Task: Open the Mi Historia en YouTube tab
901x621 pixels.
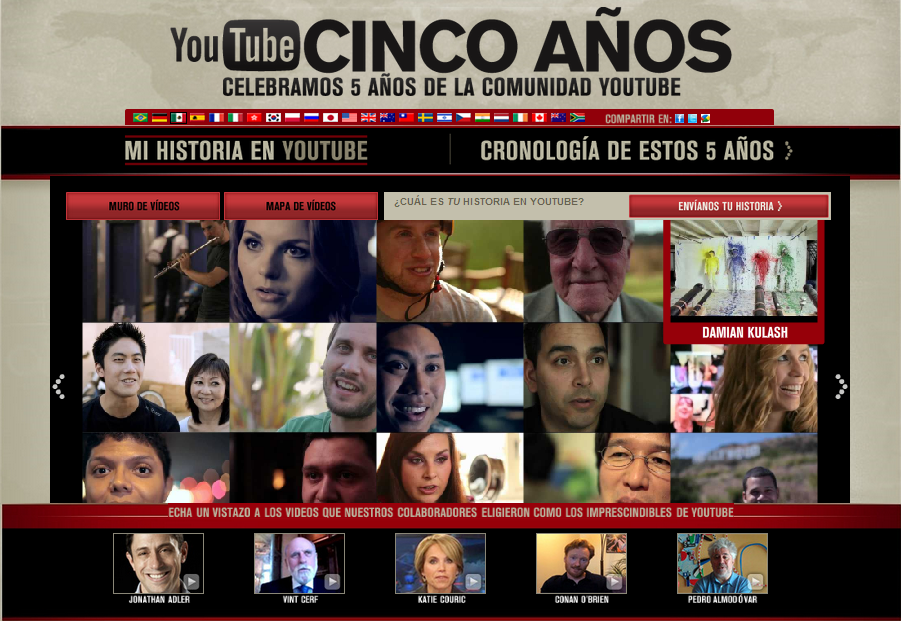Action: click(246, 151)
